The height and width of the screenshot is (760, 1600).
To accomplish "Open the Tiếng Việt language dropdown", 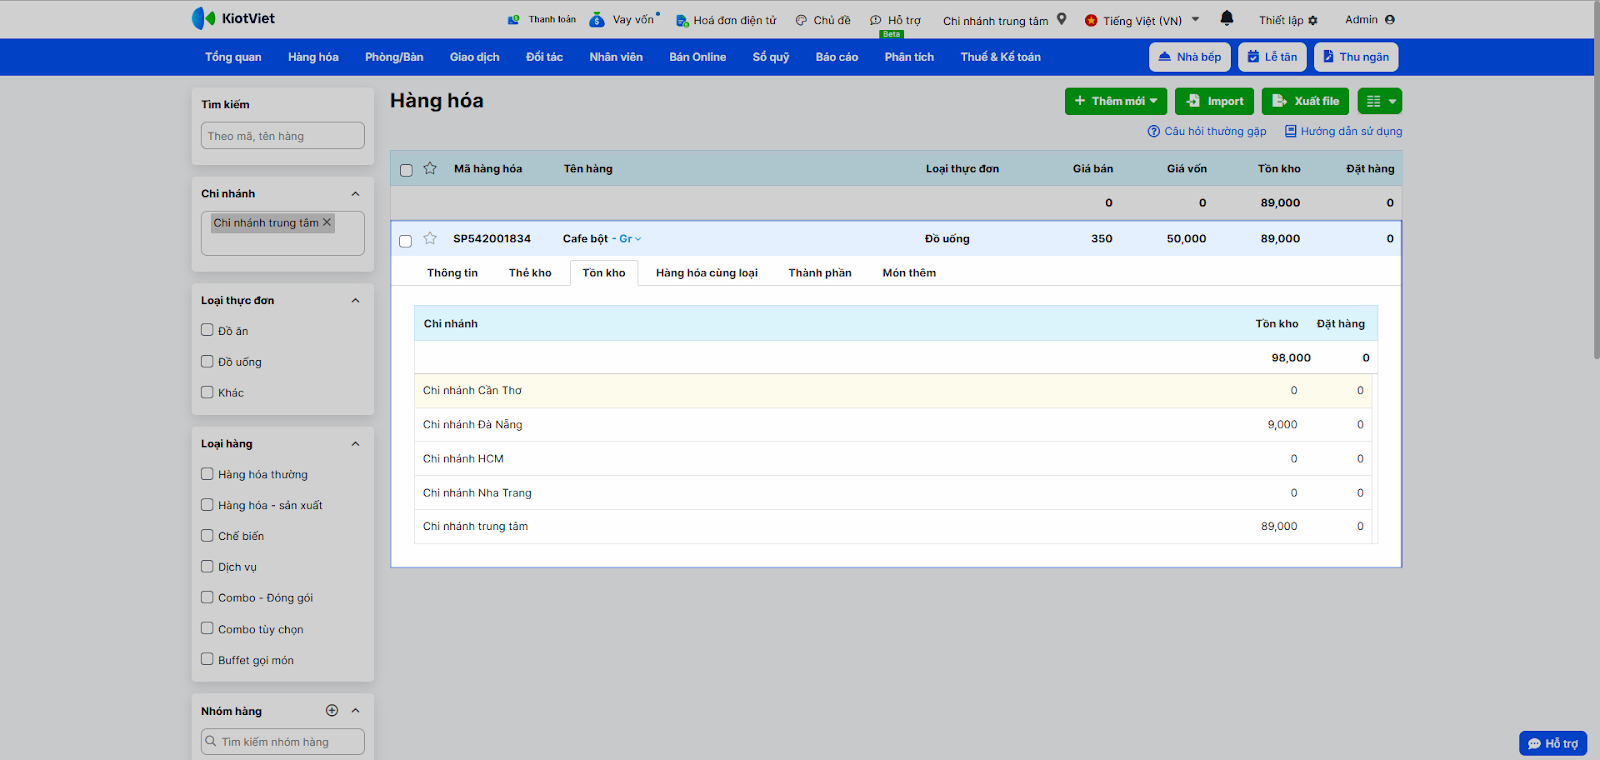I will point(1142,20).
